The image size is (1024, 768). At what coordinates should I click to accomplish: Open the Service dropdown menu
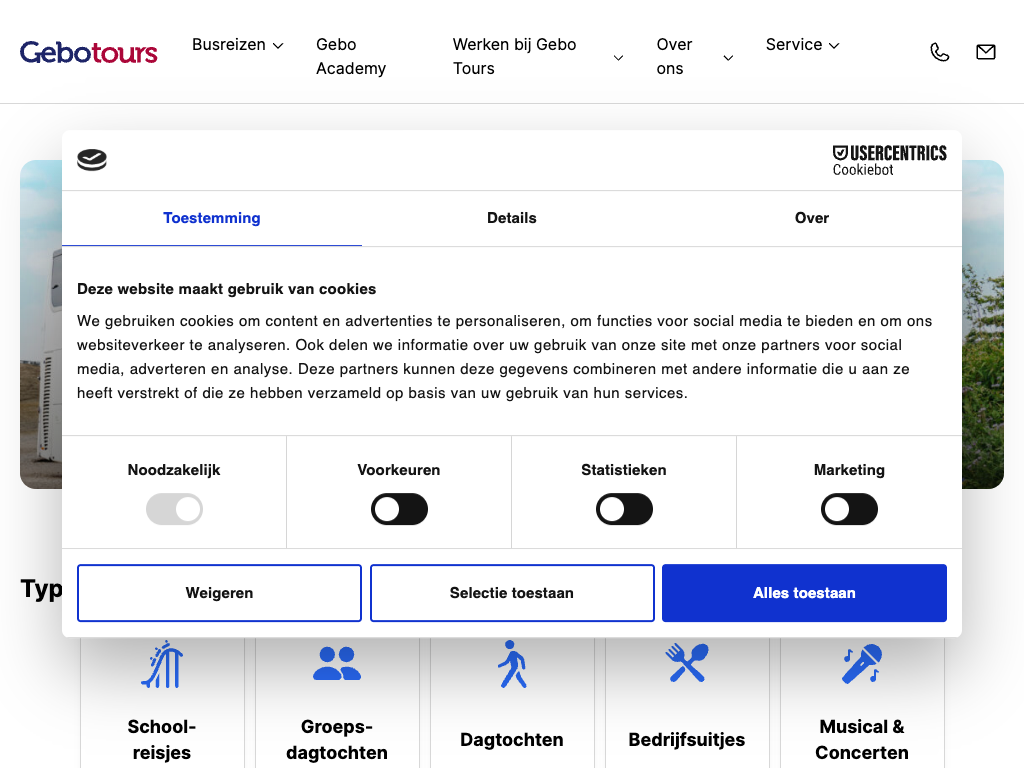802,45
